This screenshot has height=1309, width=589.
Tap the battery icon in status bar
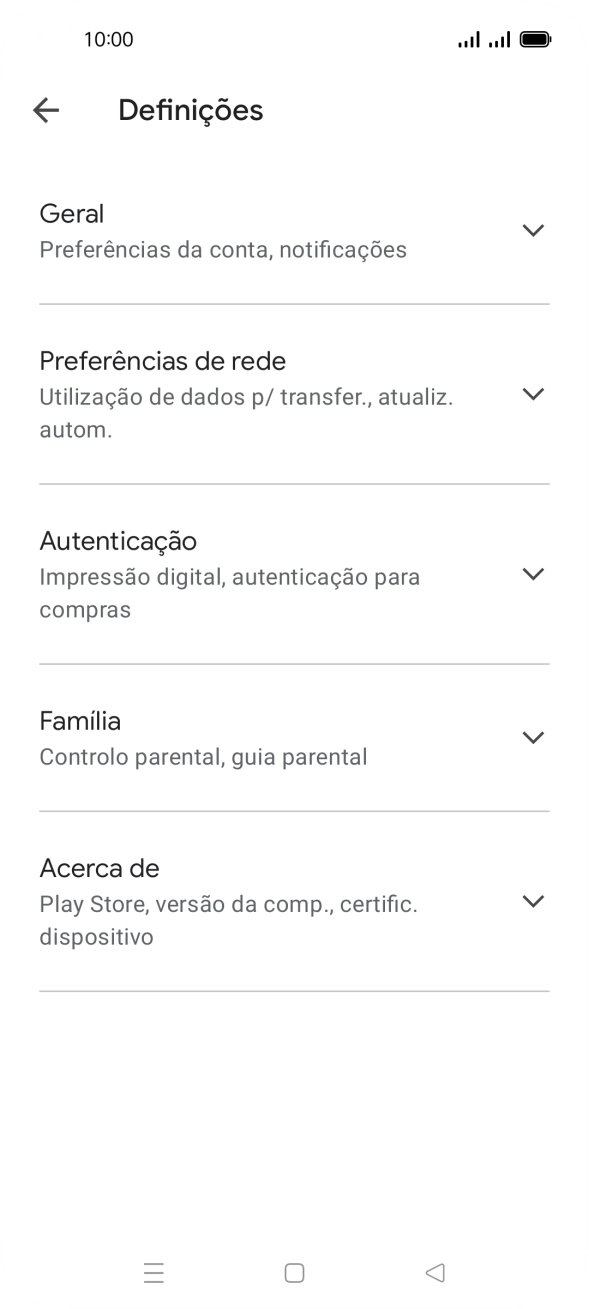click(x=537, y=39)
